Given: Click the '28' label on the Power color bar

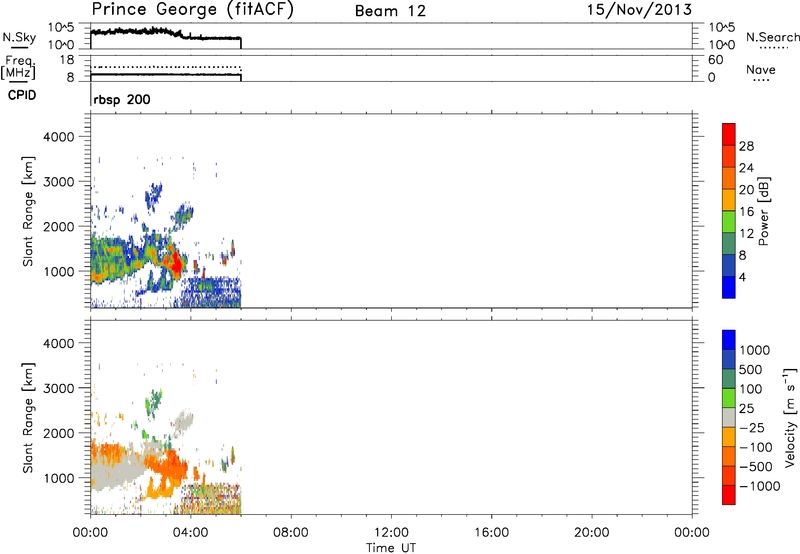Looking at the screenshot, I should (x=746, y=146).
